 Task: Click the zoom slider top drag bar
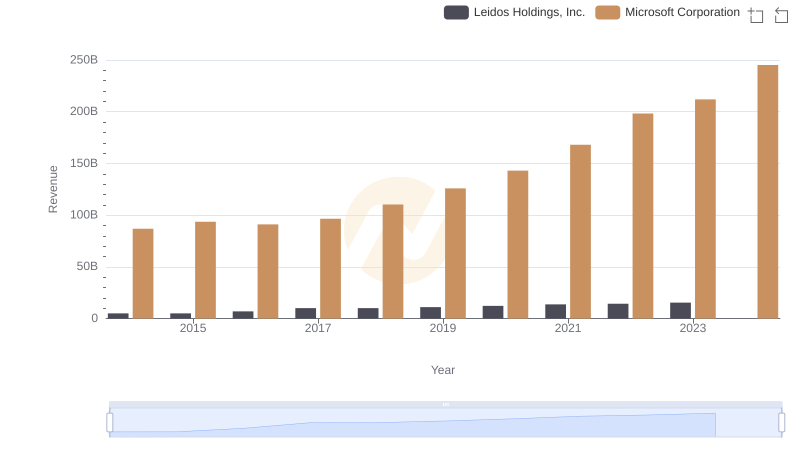[445, 404]
